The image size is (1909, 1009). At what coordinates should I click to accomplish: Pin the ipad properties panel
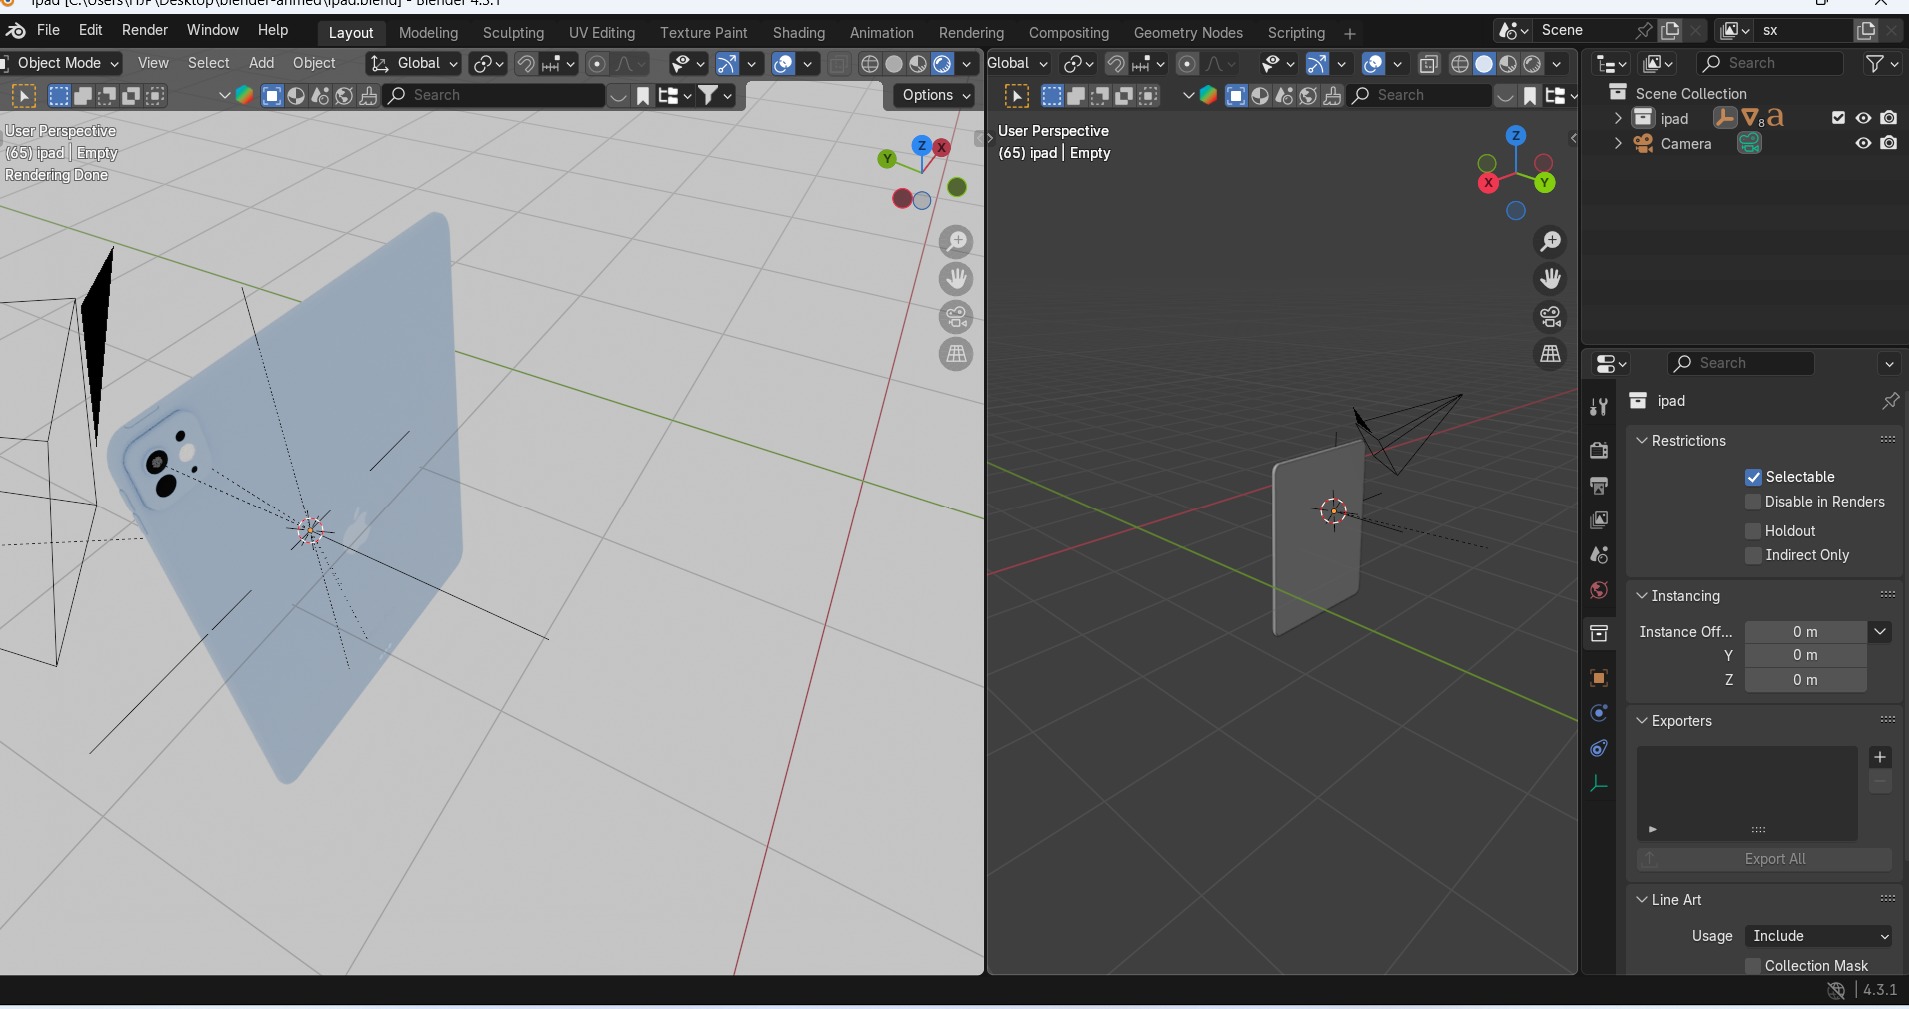[x=1890, y=401]
